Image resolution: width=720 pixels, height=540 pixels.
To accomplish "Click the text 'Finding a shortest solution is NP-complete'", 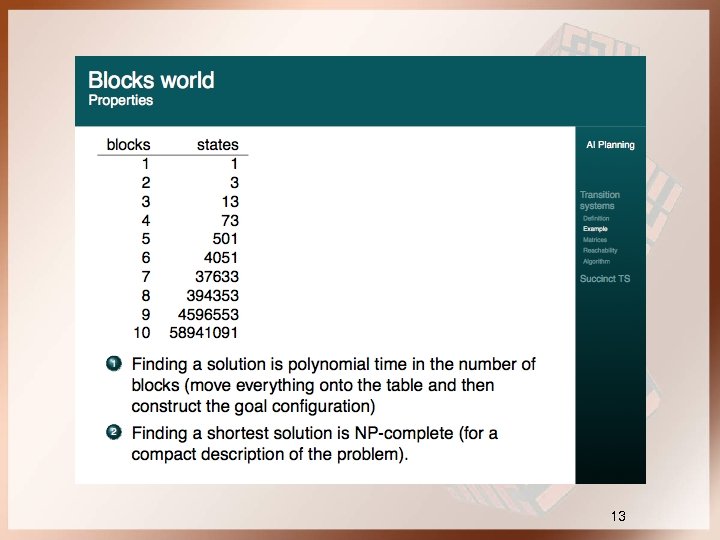I will click(x=292, y=433).
